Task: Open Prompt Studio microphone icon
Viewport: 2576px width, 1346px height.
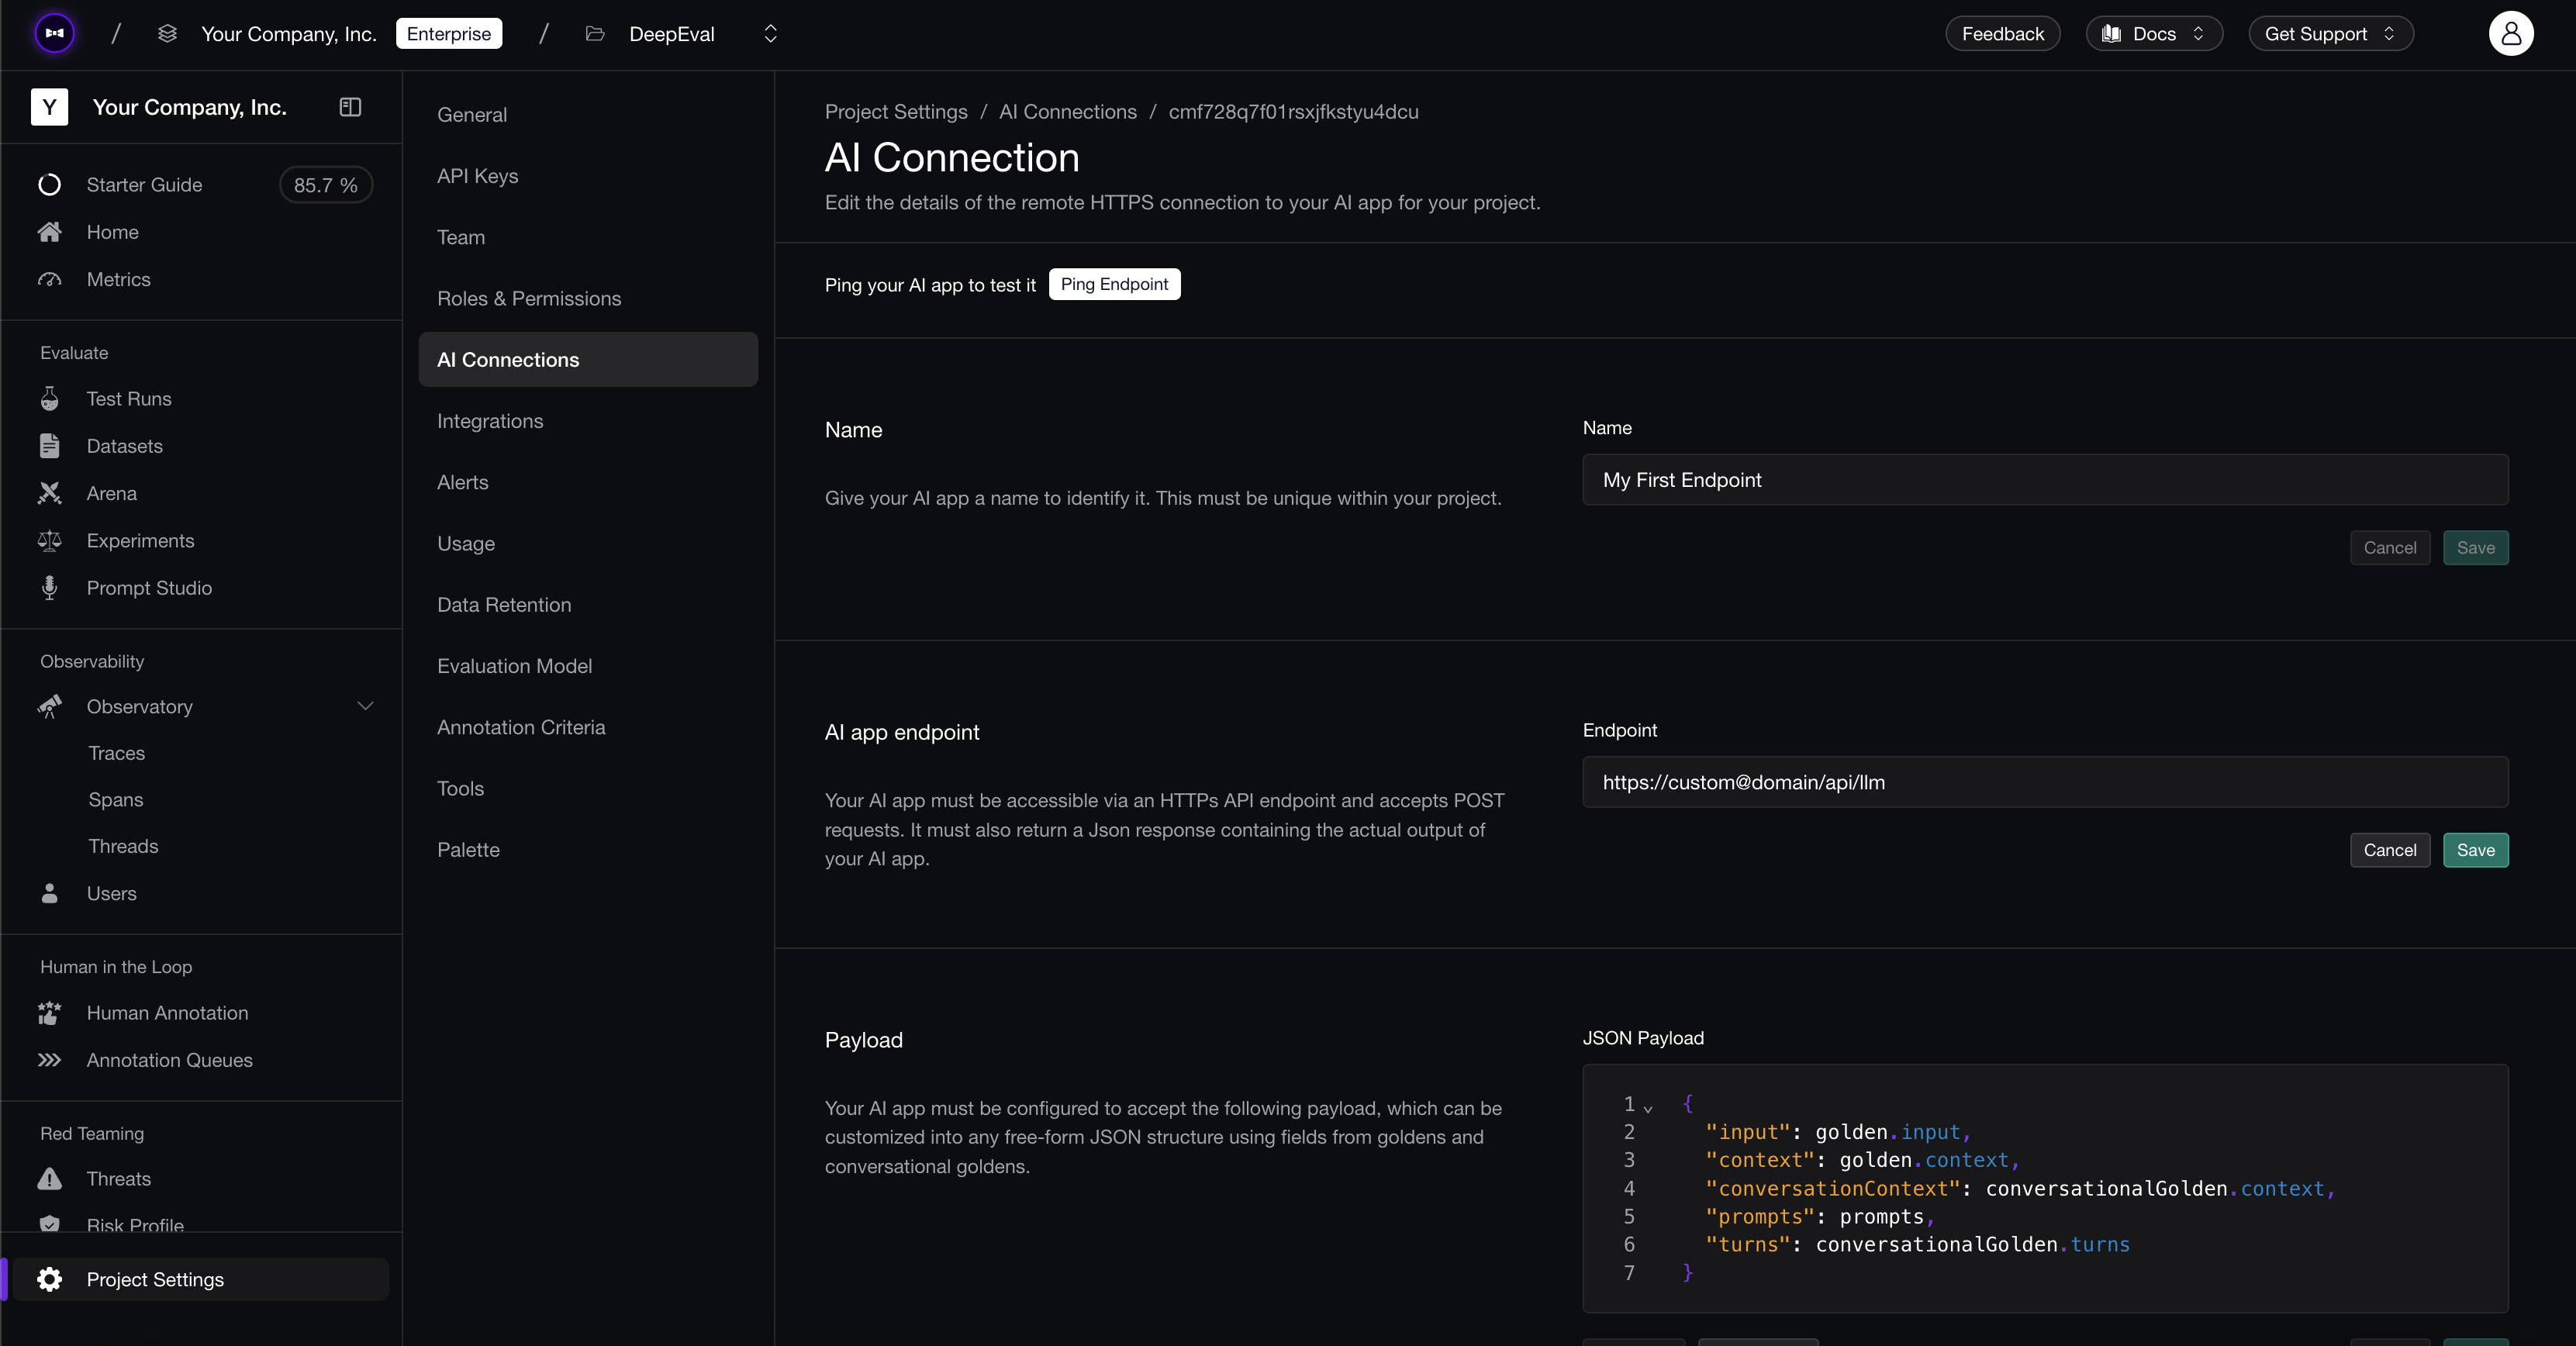Action: point(49,588)
